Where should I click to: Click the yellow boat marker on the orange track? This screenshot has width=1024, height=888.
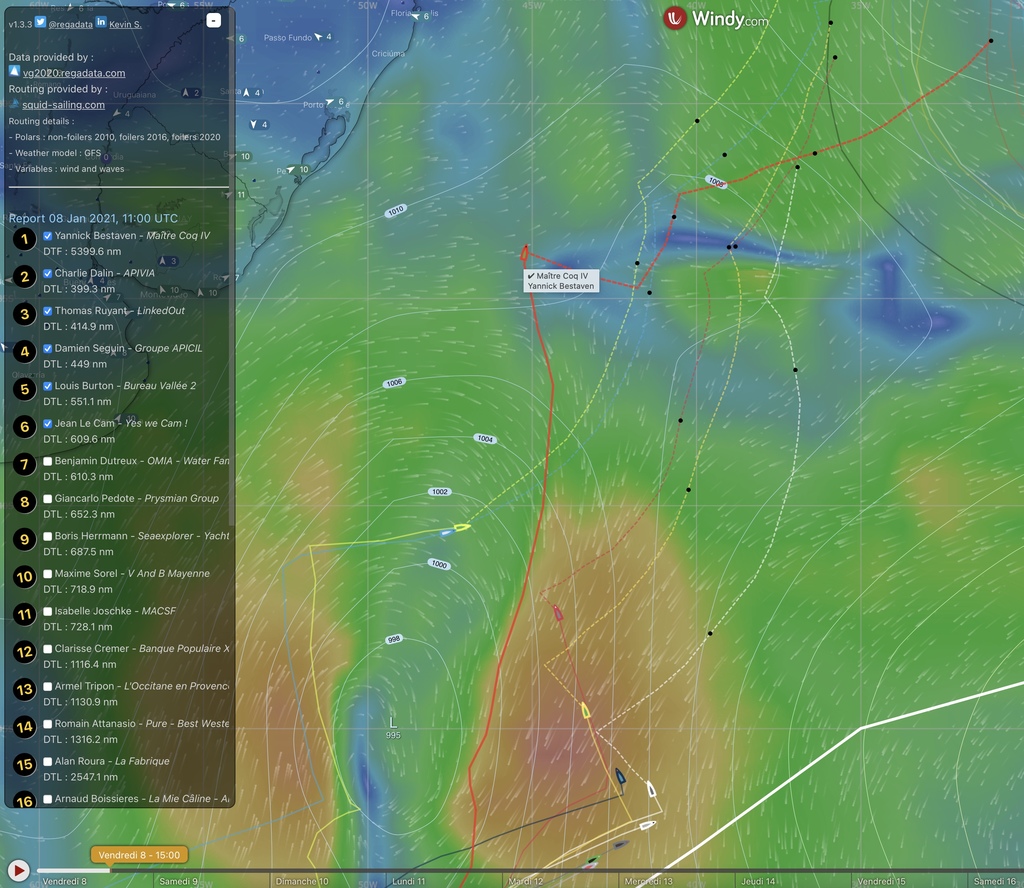(x=586, y=710)
